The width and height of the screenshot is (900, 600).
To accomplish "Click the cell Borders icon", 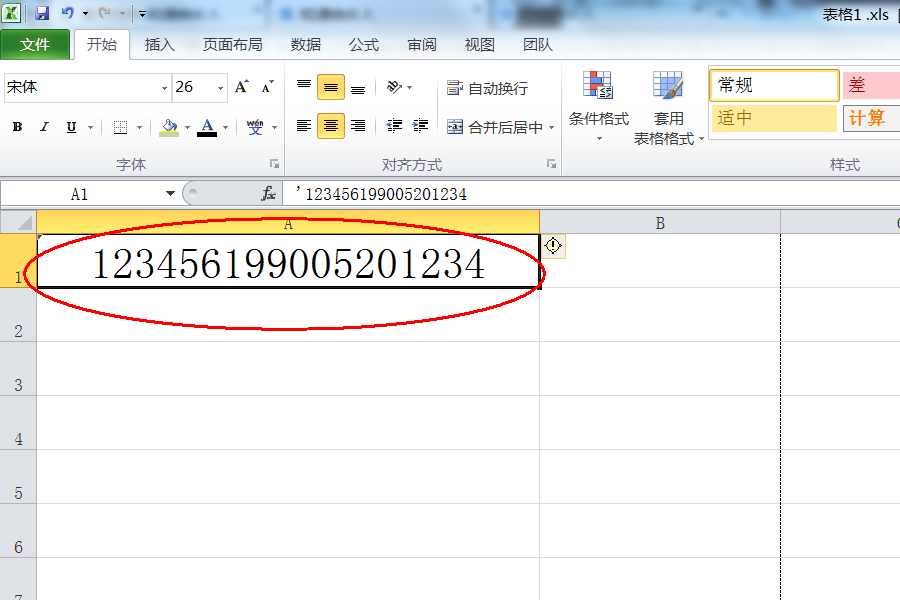I will (121, 127).
